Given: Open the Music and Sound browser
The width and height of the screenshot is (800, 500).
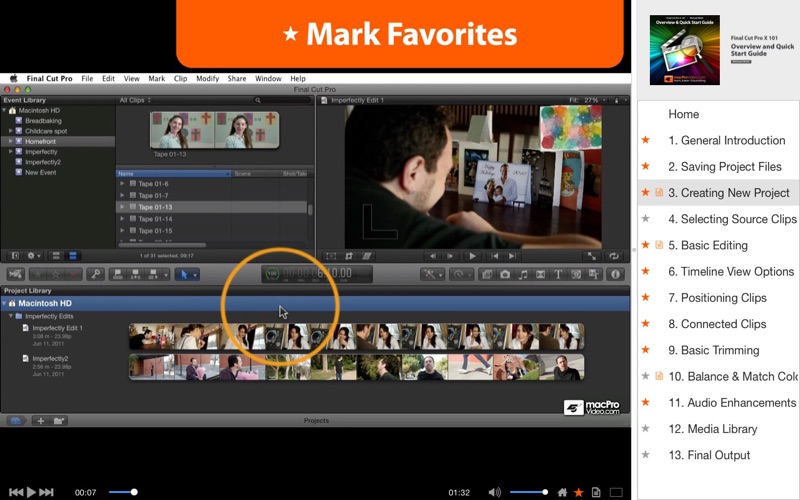Looking at the screenshot, I should click(x=522, y=274).
